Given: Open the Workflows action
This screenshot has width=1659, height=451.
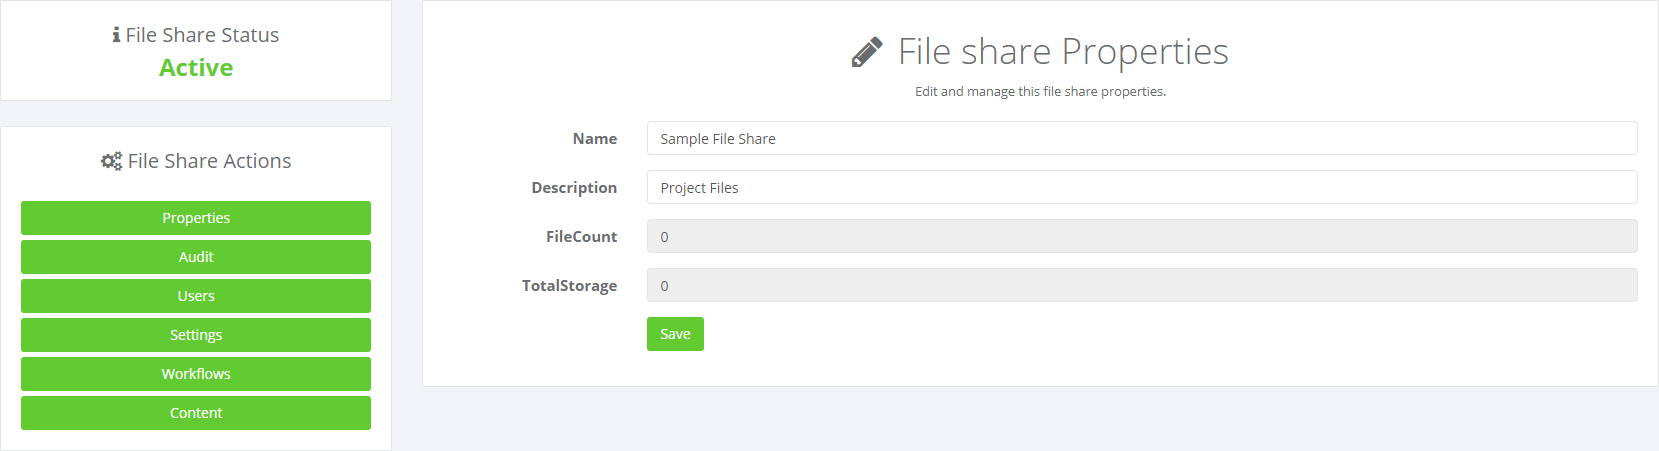Looking at the screenshot, I should pyautogui.click(x=196, y=374).
